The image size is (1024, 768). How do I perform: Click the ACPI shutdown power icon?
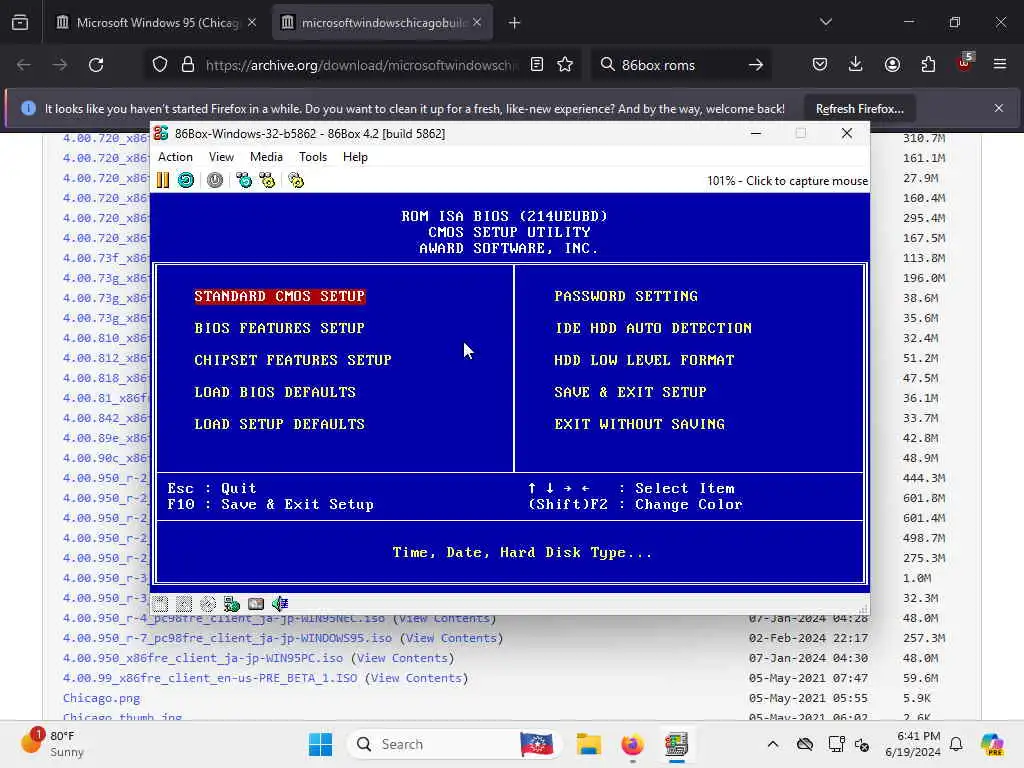point(215,180)
